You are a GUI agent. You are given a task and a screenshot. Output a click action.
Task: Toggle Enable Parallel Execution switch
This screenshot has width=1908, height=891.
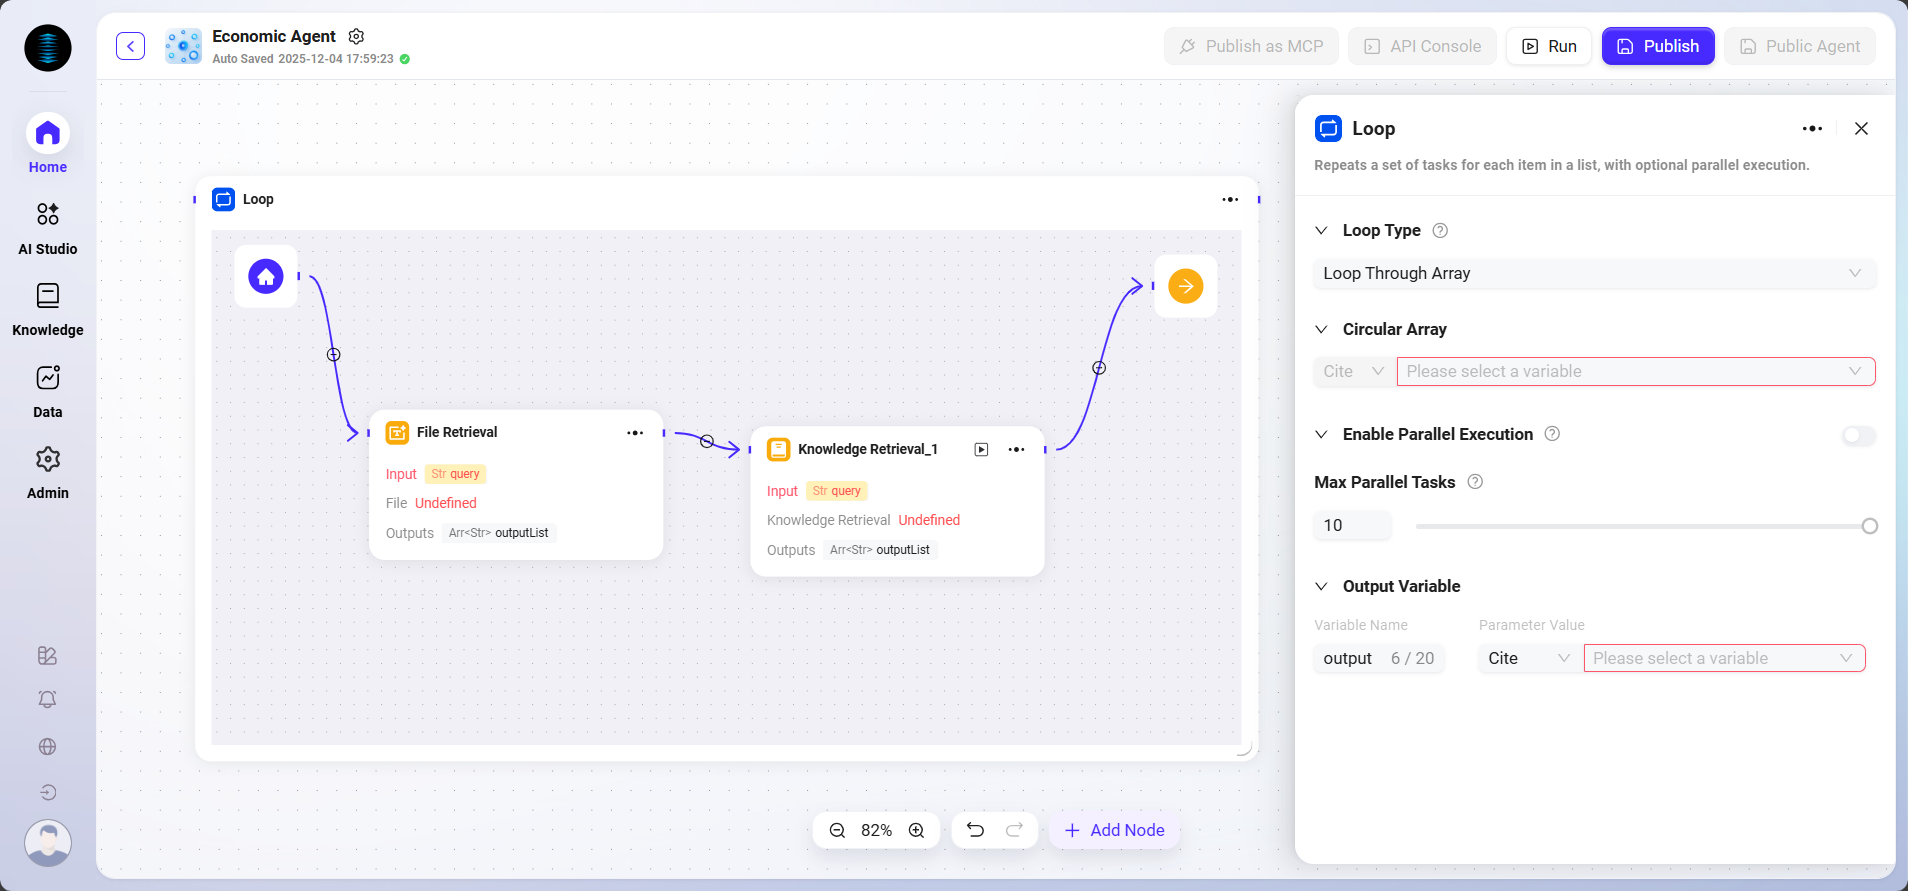tap(1858, 435)
